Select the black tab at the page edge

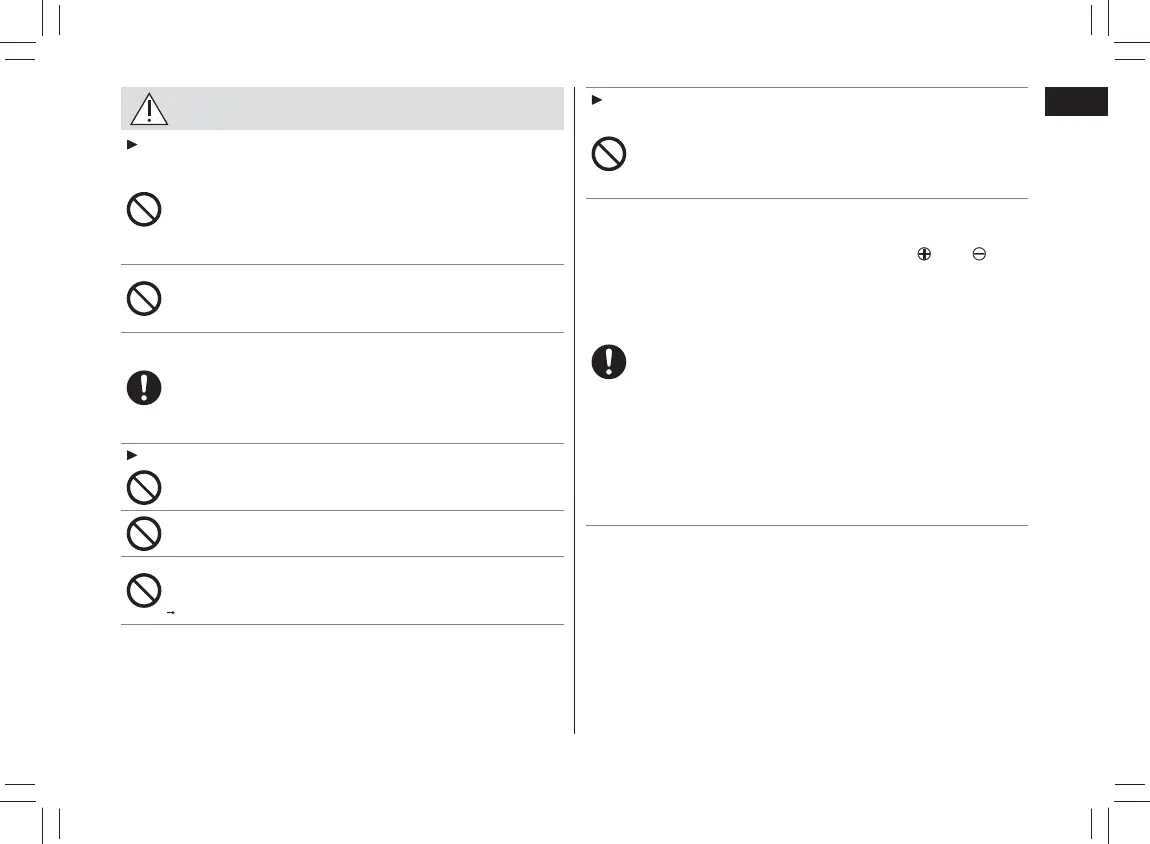tap(1076, 102)
